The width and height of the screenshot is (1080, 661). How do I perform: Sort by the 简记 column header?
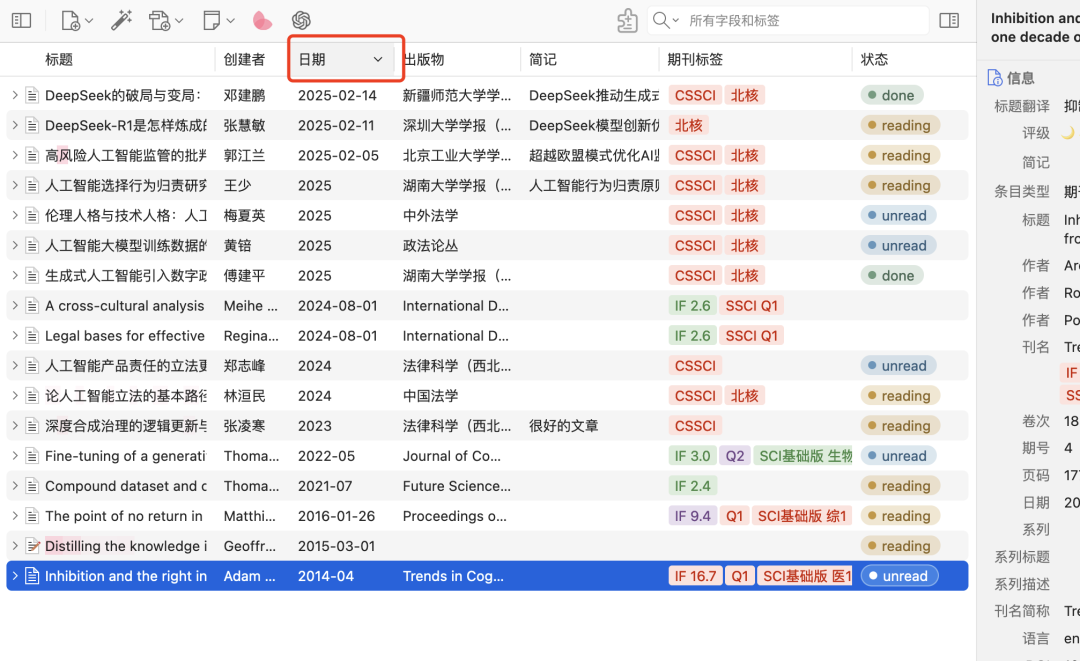(x=543, y=60)
